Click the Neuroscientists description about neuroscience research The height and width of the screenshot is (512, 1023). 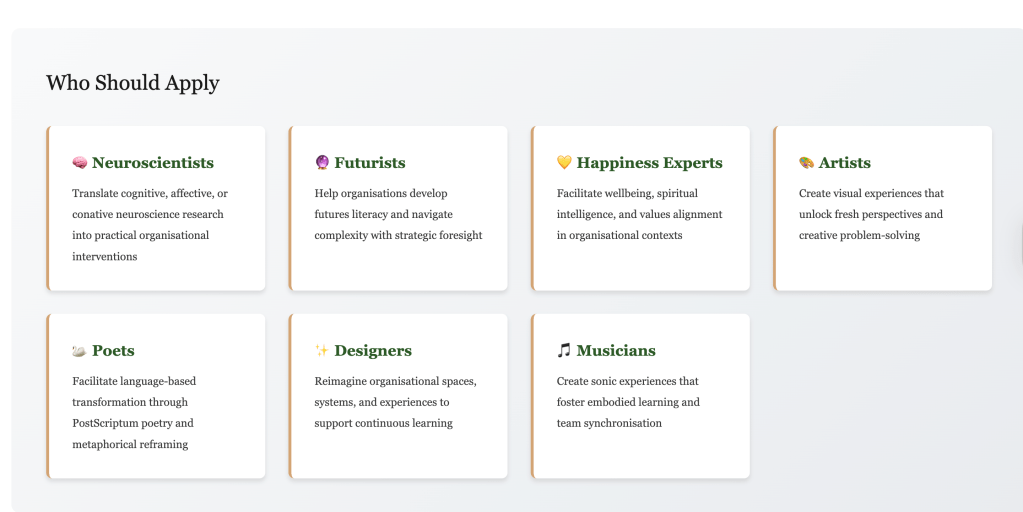150,225
